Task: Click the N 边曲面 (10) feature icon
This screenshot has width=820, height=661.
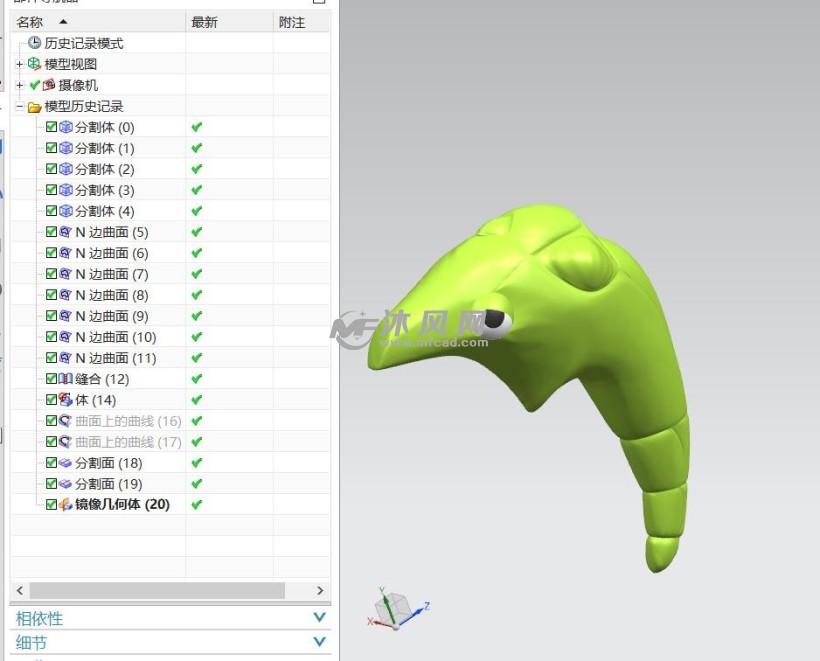Action: pos(65,336)
